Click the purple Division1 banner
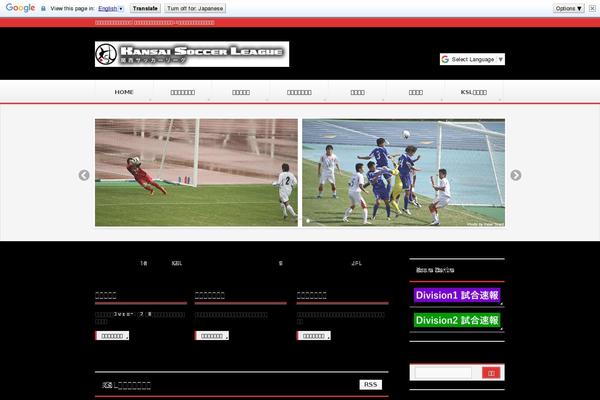Screen dimensions: 600x400 pos(457,296)
